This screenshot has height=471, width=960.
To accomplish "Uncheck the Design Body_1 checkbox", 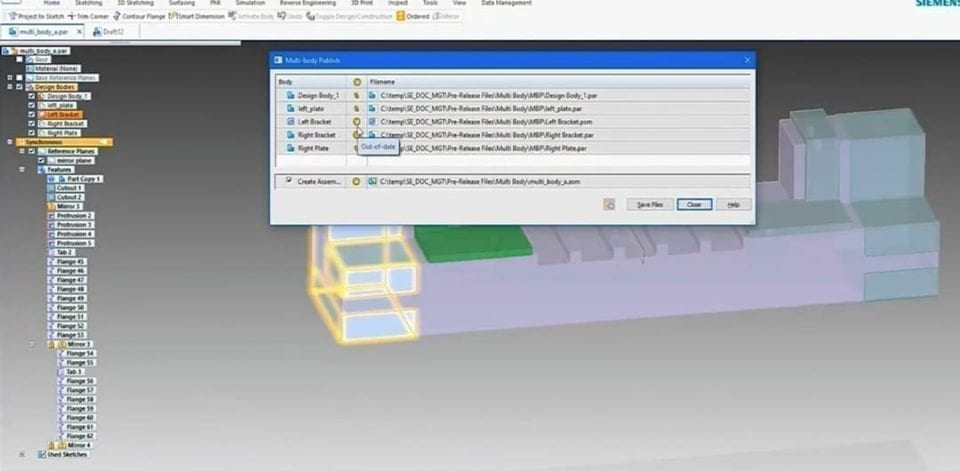I will click(x=32, y=96).
